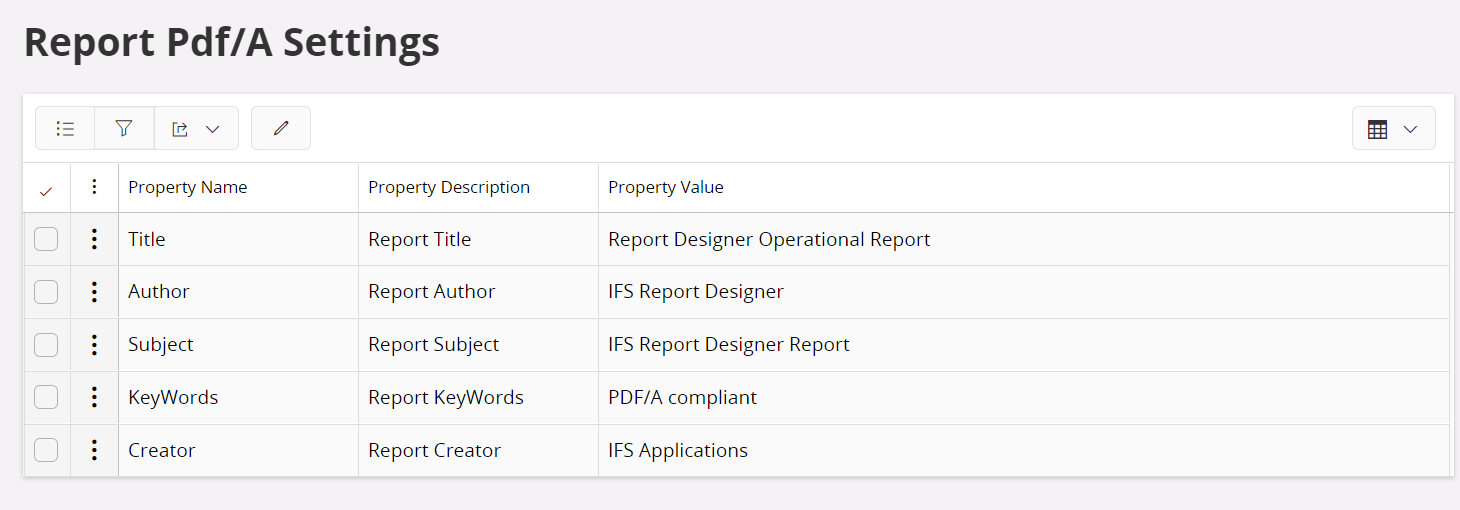Open three-dot menu in header row
The height and width of the screenshot is (510, 1460).
click(94, 187)
